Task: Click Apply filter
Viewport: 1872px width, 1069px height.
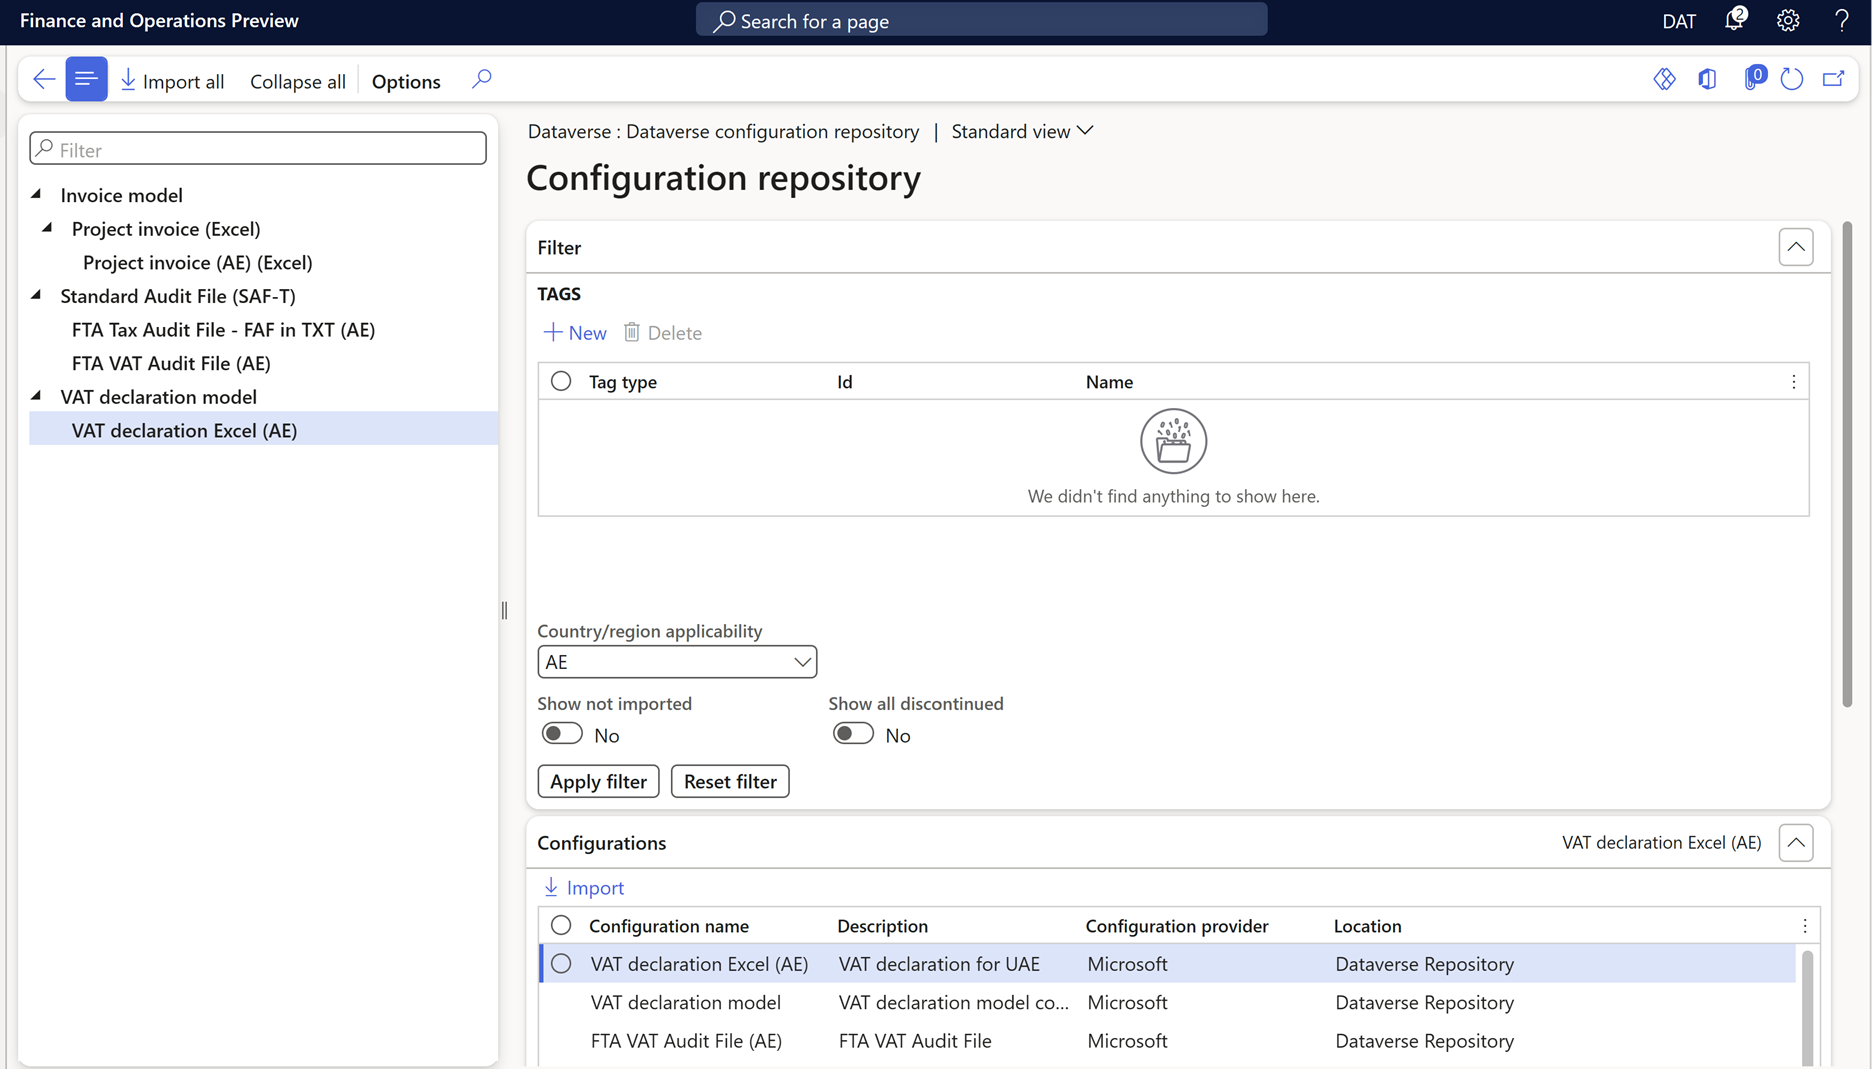Action: [x=597, y=781]
